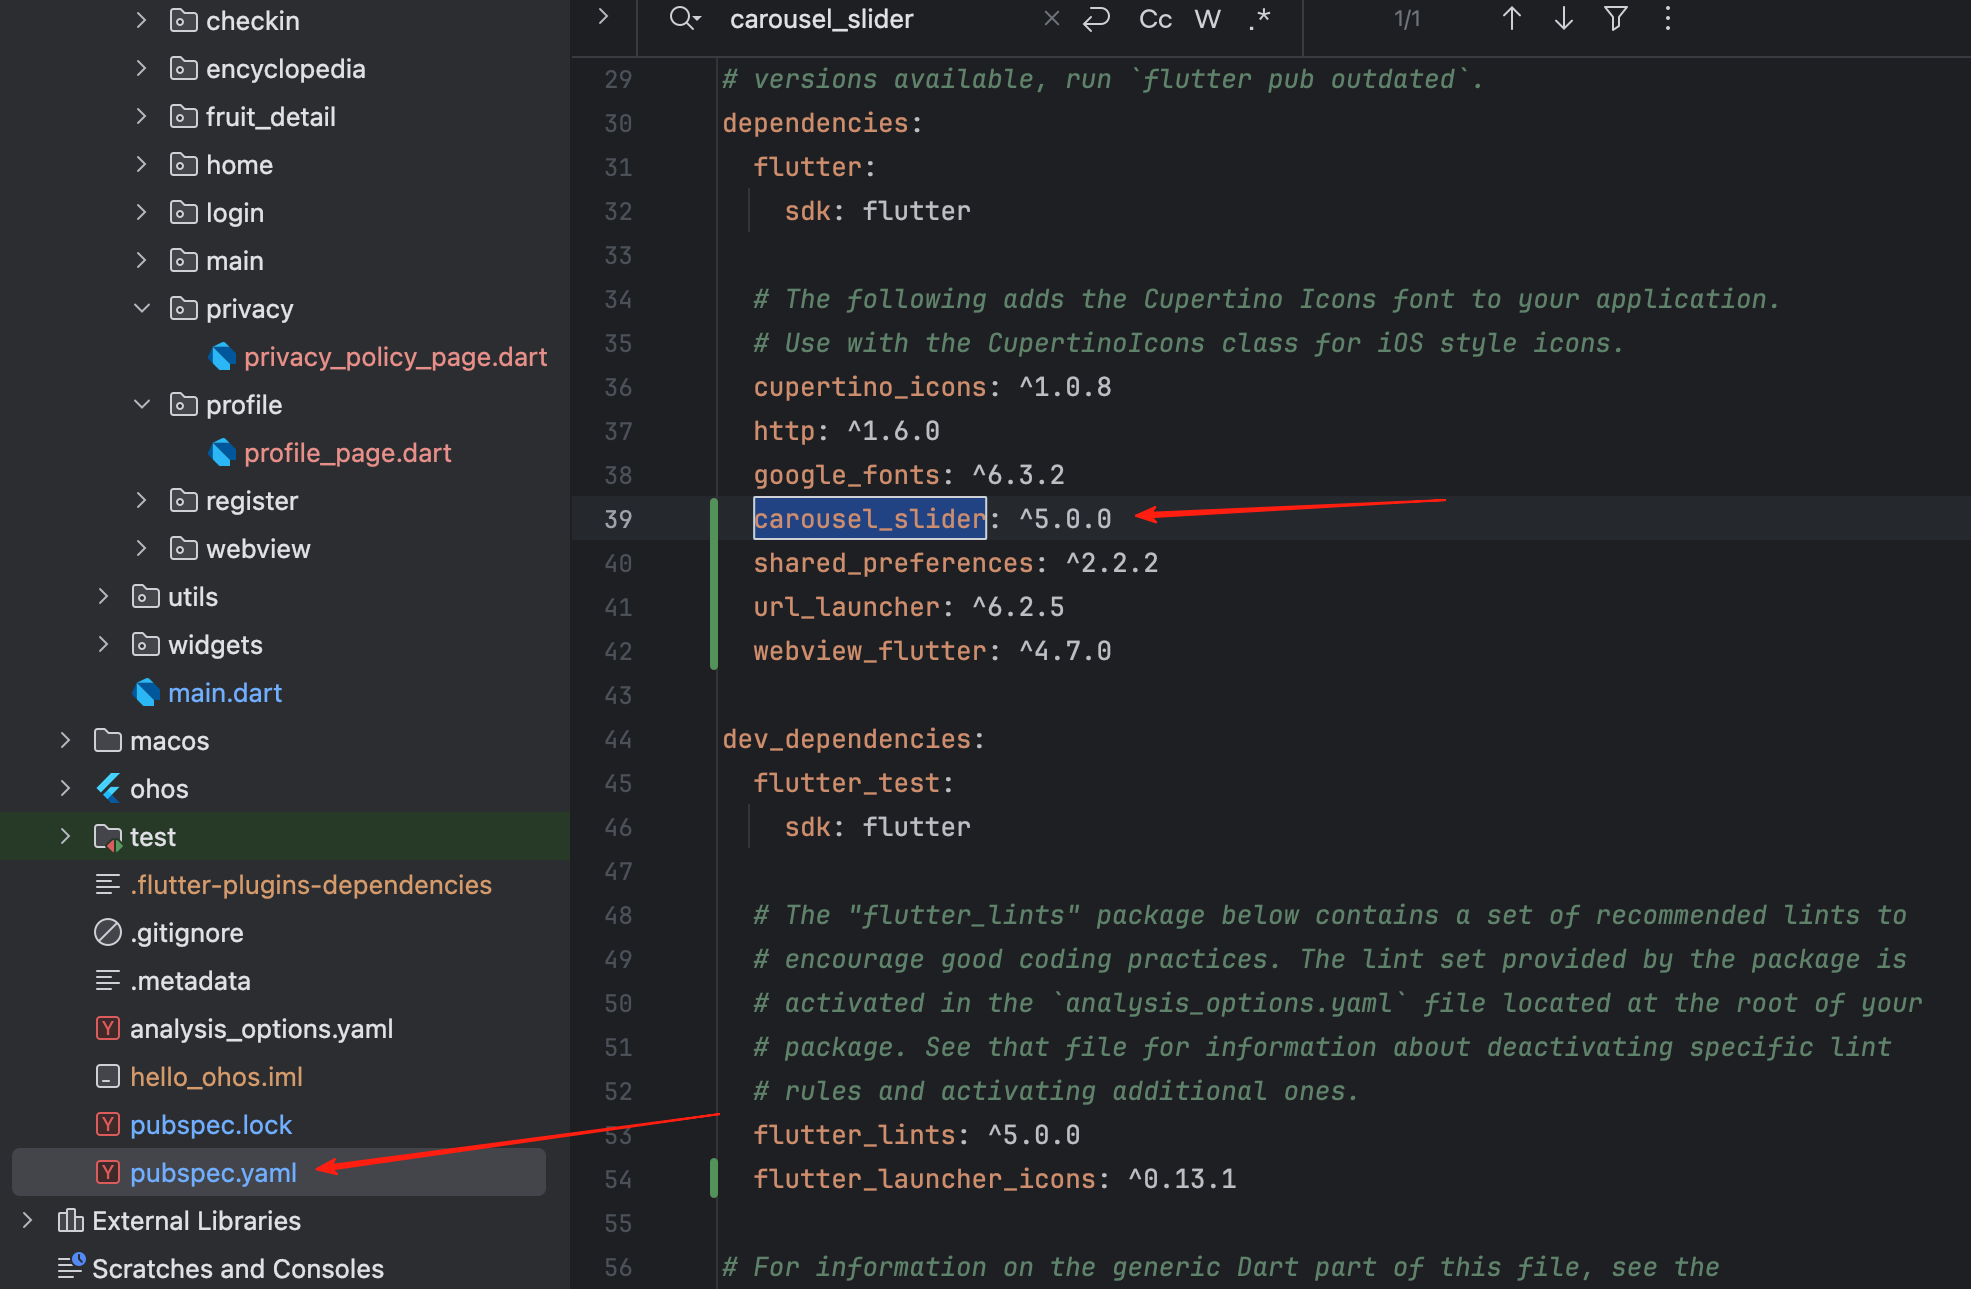Image resolution: width=1972 pixels, height=1290 pixels.
Task: Open search history magnifier dropdown
Action: pyautogui.click(x=685, y=19)
